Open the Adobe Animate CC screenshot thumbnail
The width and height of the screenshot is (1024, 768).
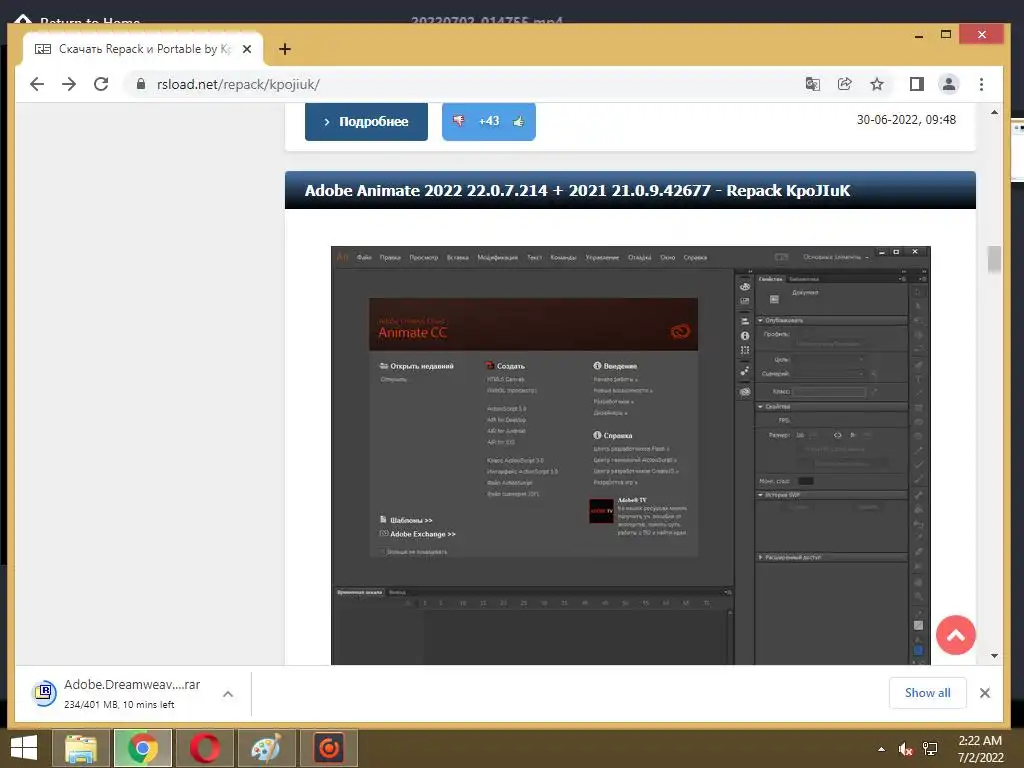click(x=630, y=455)
